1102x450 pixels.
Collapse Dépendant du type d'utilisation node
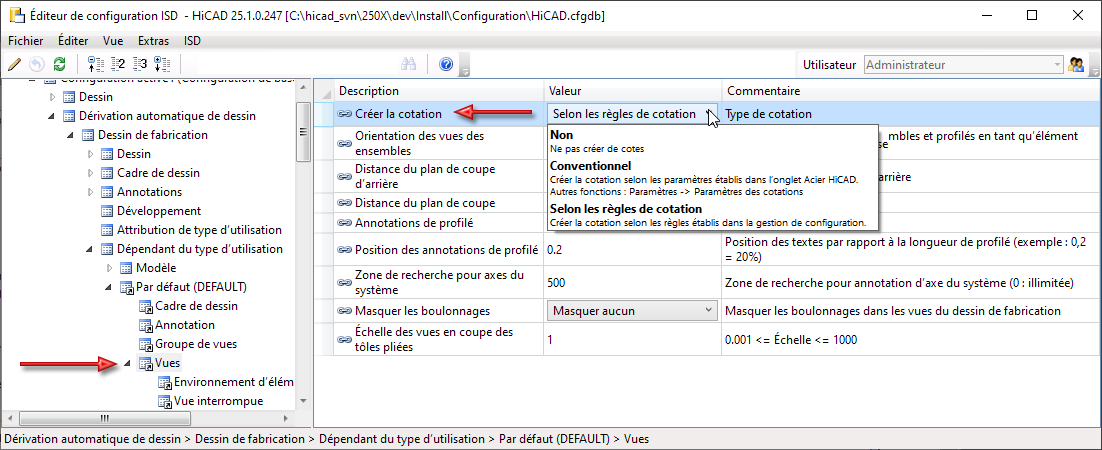[x=90, y=249]
